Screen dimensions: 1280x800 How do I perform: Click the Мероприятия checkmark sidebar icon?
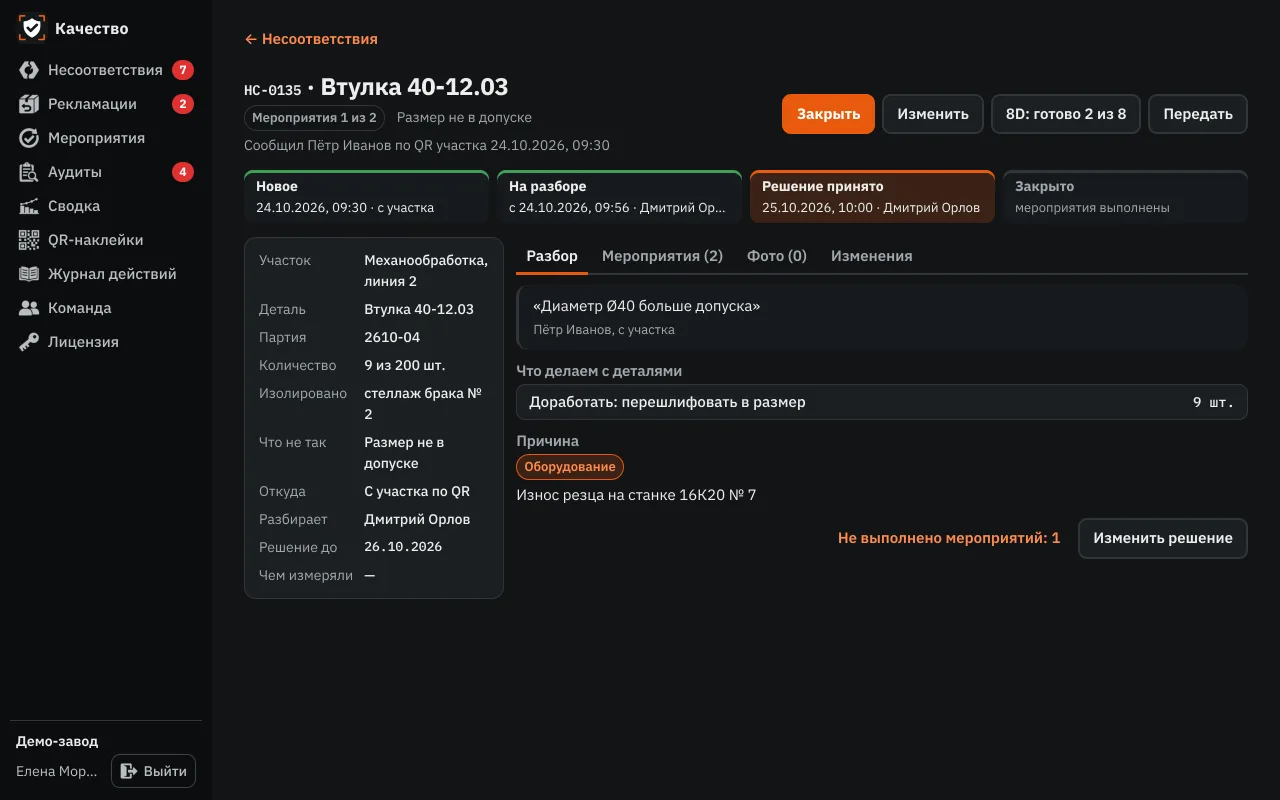29,138
